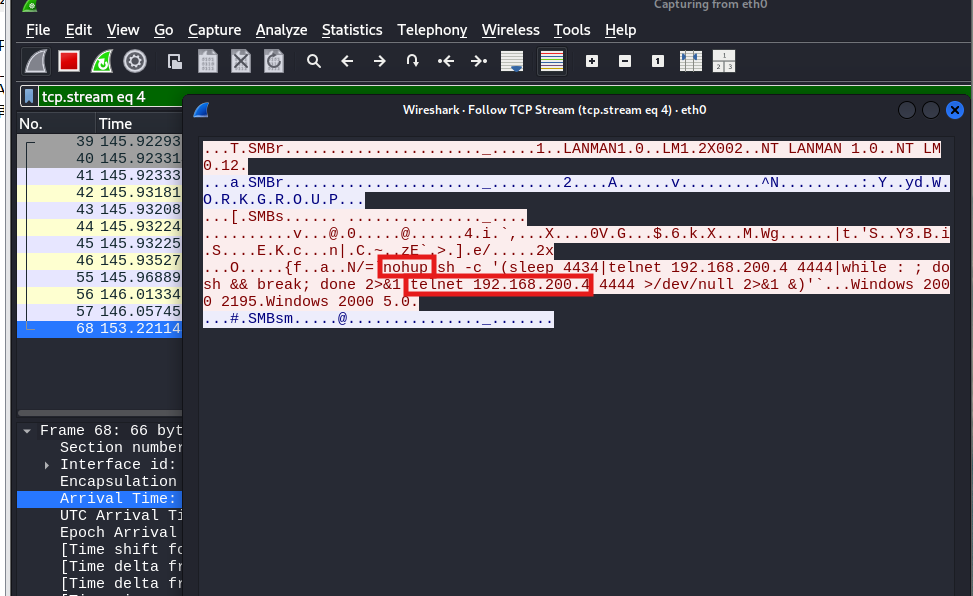This screenshot has width=973, height=596.
Task: Select packet 57 in the list
Action: [100, 312]
